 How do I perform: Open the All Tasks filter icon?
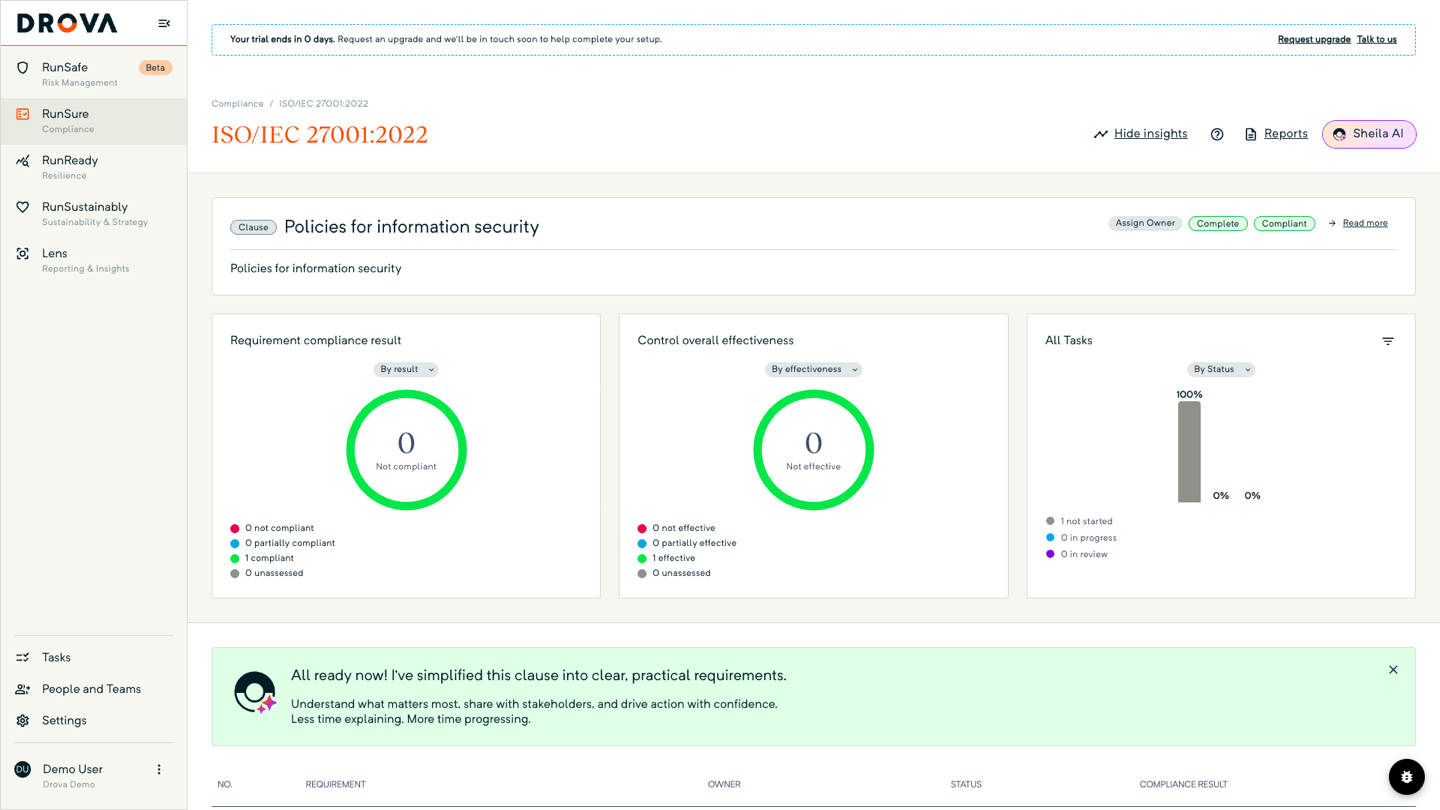tap(1388, 341)
